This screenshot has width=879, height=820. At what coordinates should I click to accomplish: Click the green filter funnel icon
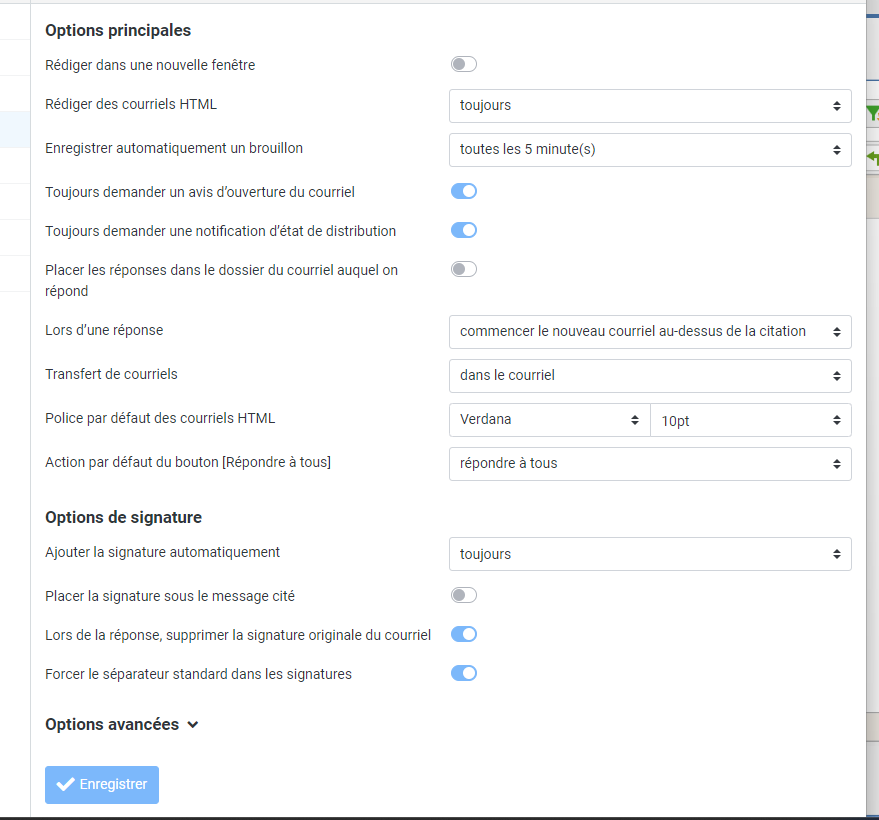(872, 113)
